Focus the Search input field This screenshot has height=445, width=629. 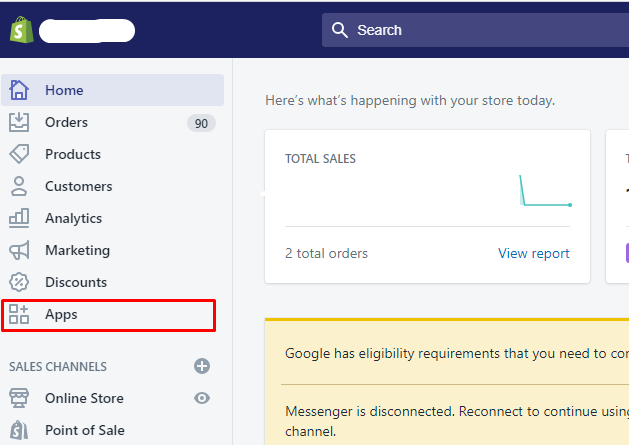tap(475, 30)
